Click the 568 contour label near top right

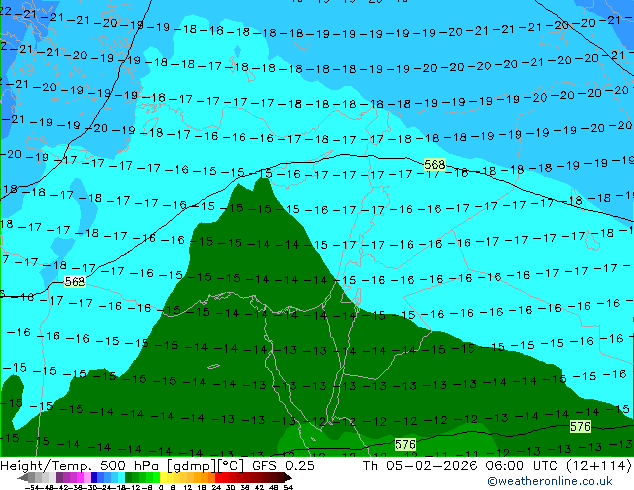[x=435, y=165]
